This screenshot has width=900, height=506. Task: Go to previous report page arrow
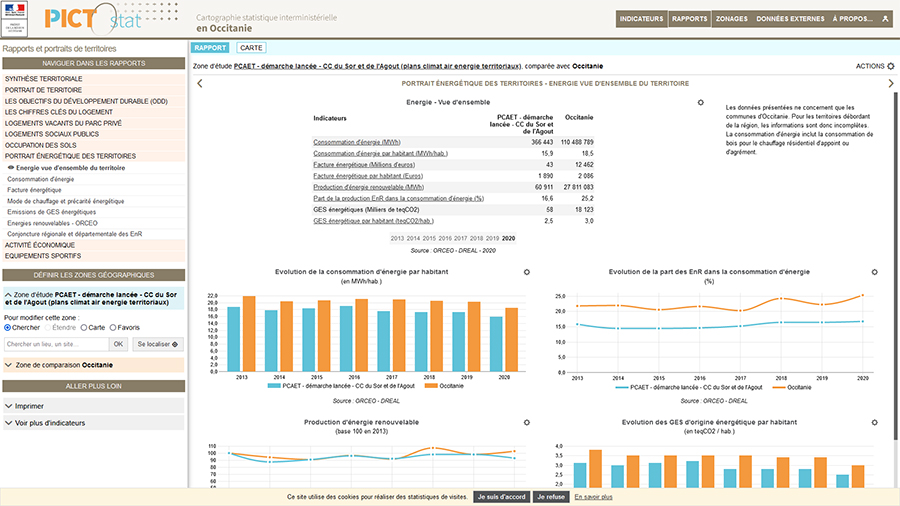[x=199, y=84]
